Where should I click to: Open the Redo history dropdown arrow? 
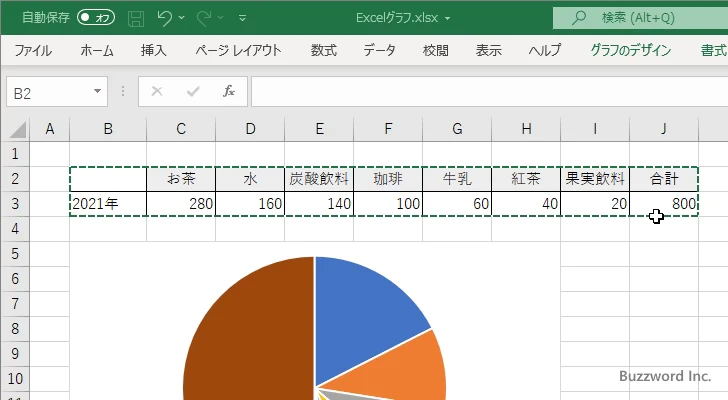(x=221, y=18)
